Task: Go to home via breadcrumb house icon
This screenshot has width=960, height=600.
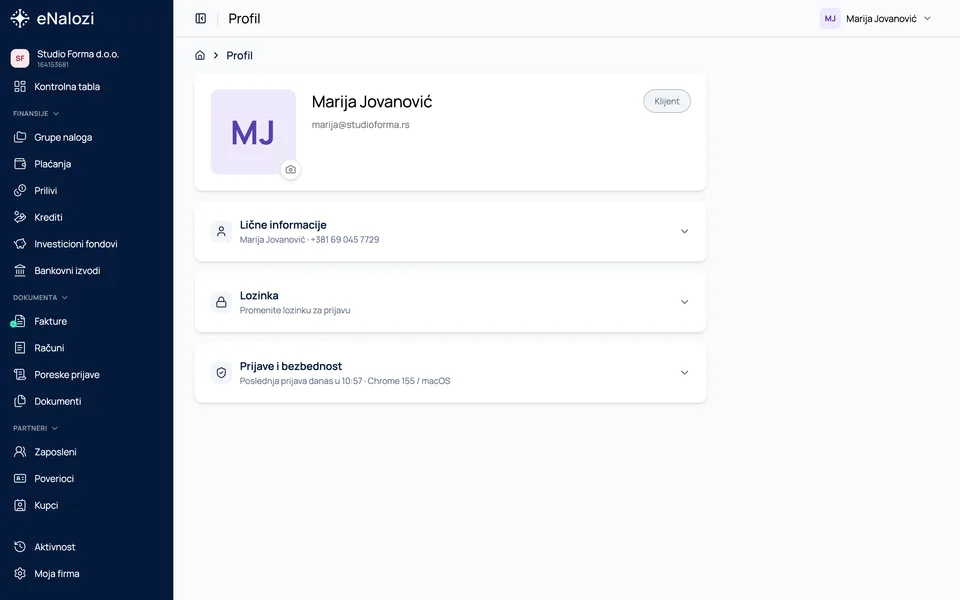Action: pyautogui.click(x=200, y=55)
